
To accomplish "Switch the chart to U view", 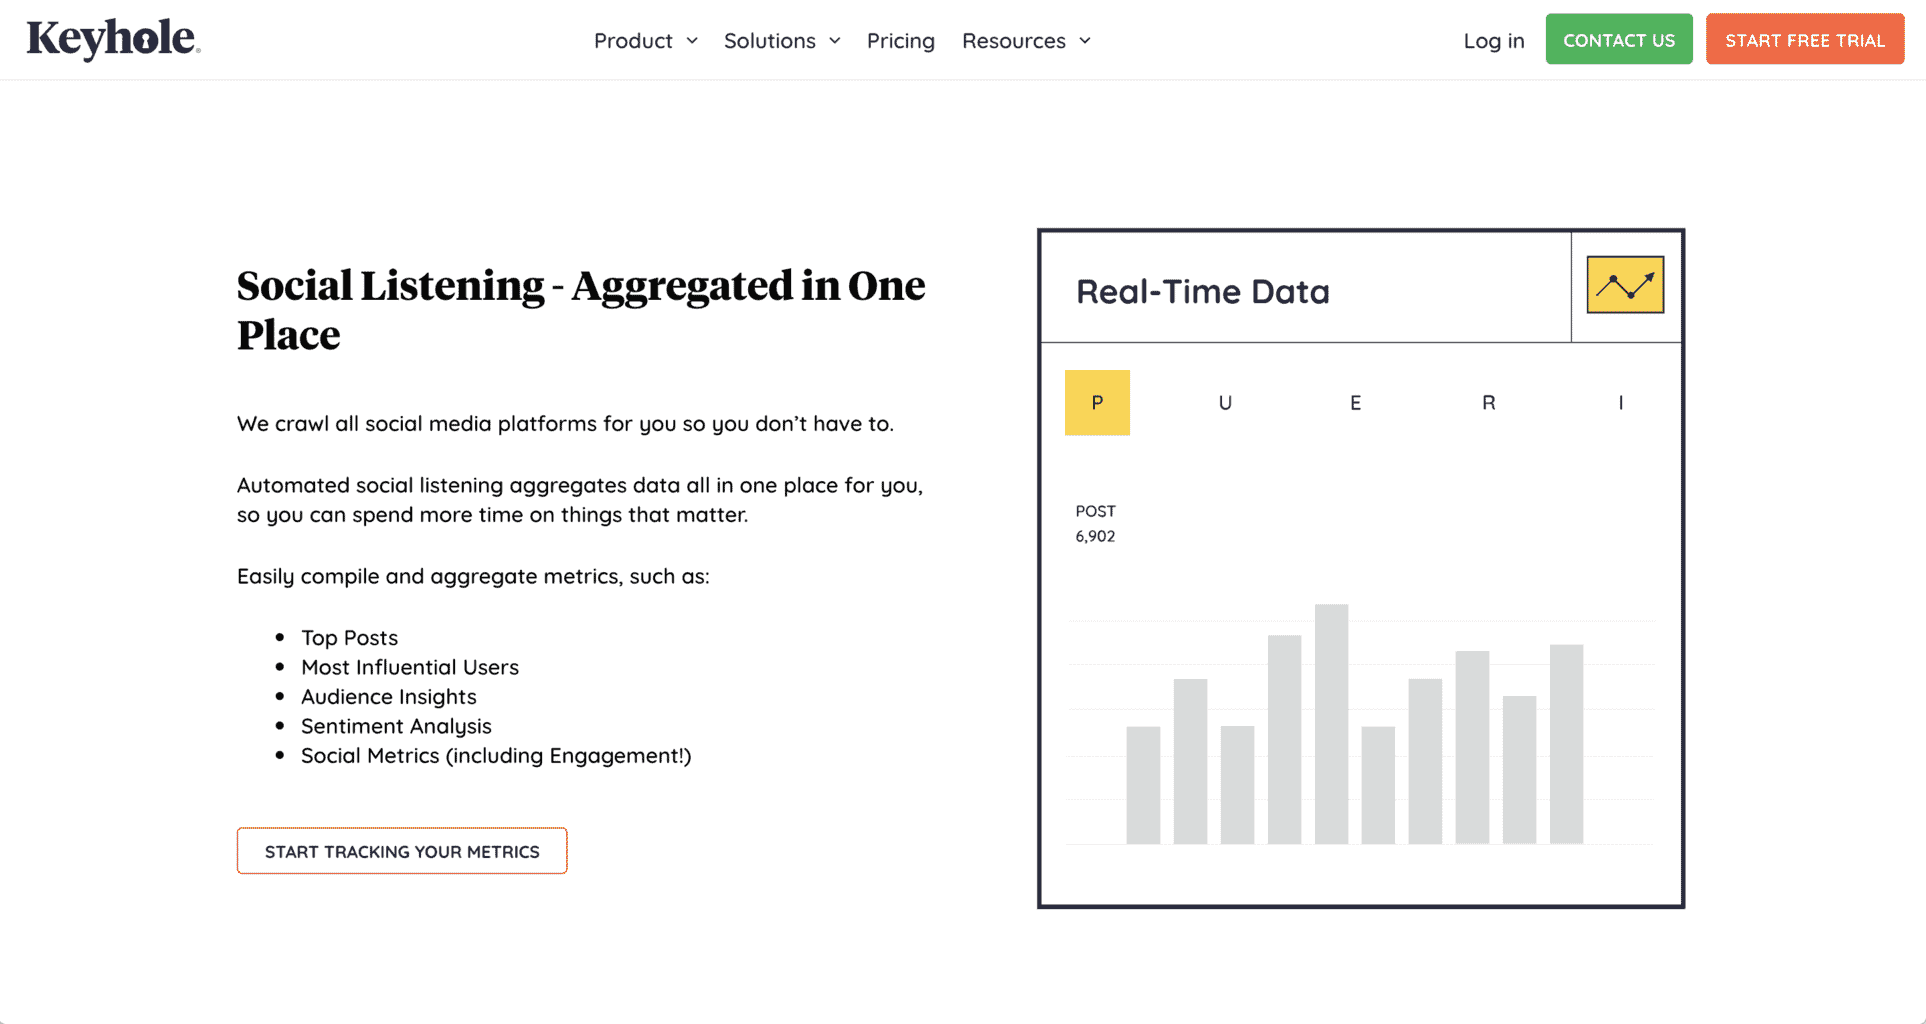I will click(1225, 402).
